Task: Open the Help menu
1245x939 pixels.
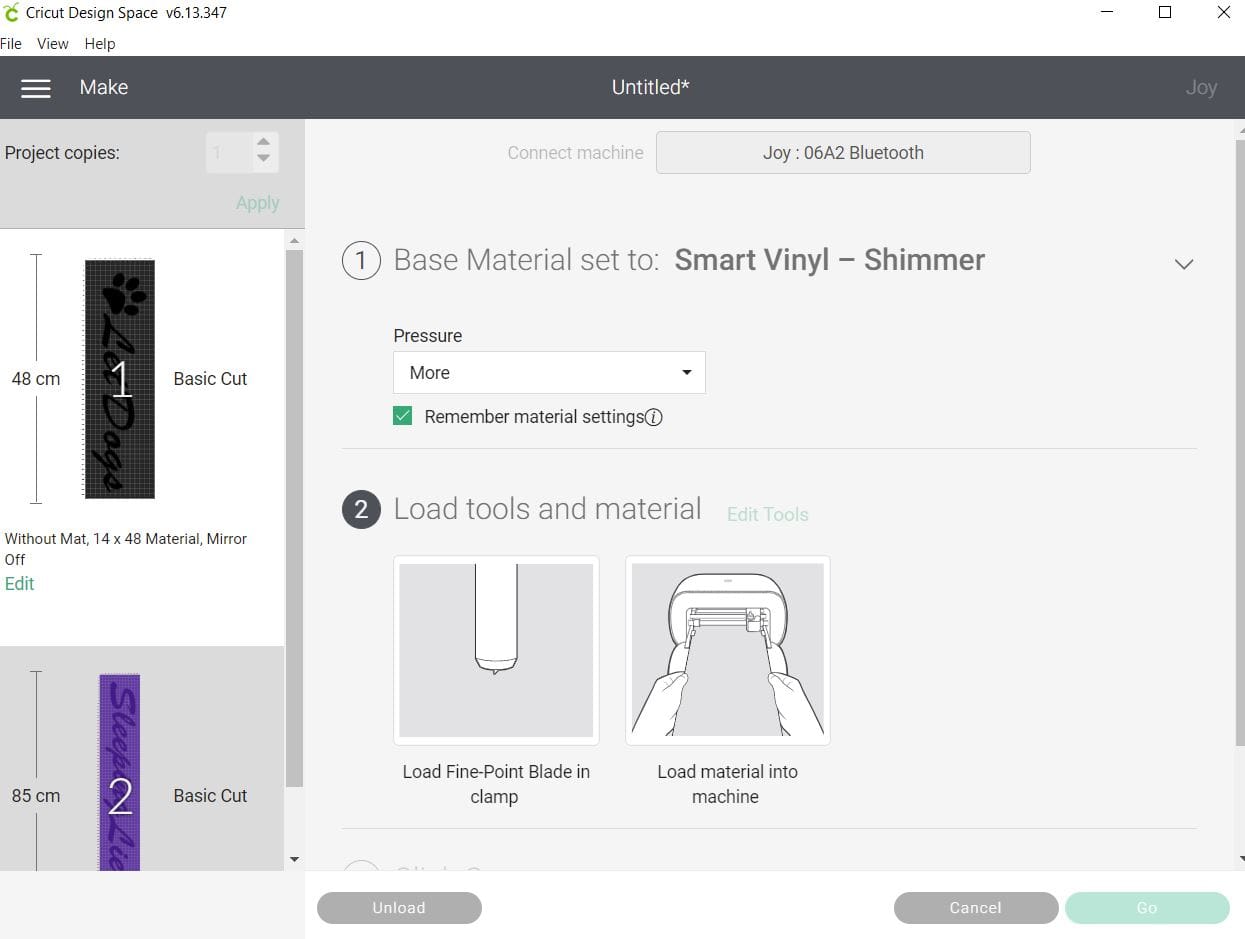Action: [x=100, y=44]
